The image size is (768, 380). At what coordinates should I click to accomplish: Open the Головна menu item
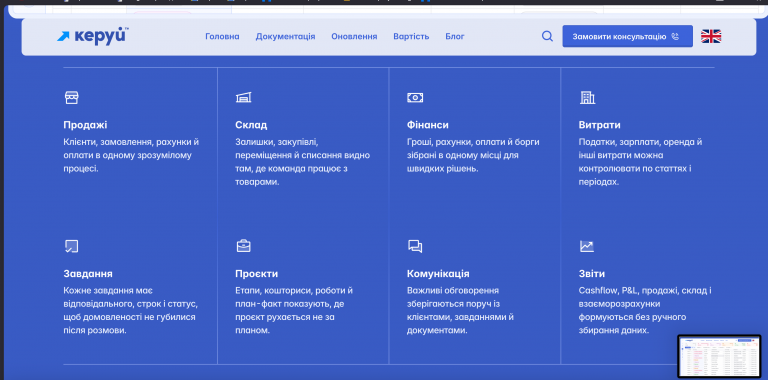[x=222, y=36]
